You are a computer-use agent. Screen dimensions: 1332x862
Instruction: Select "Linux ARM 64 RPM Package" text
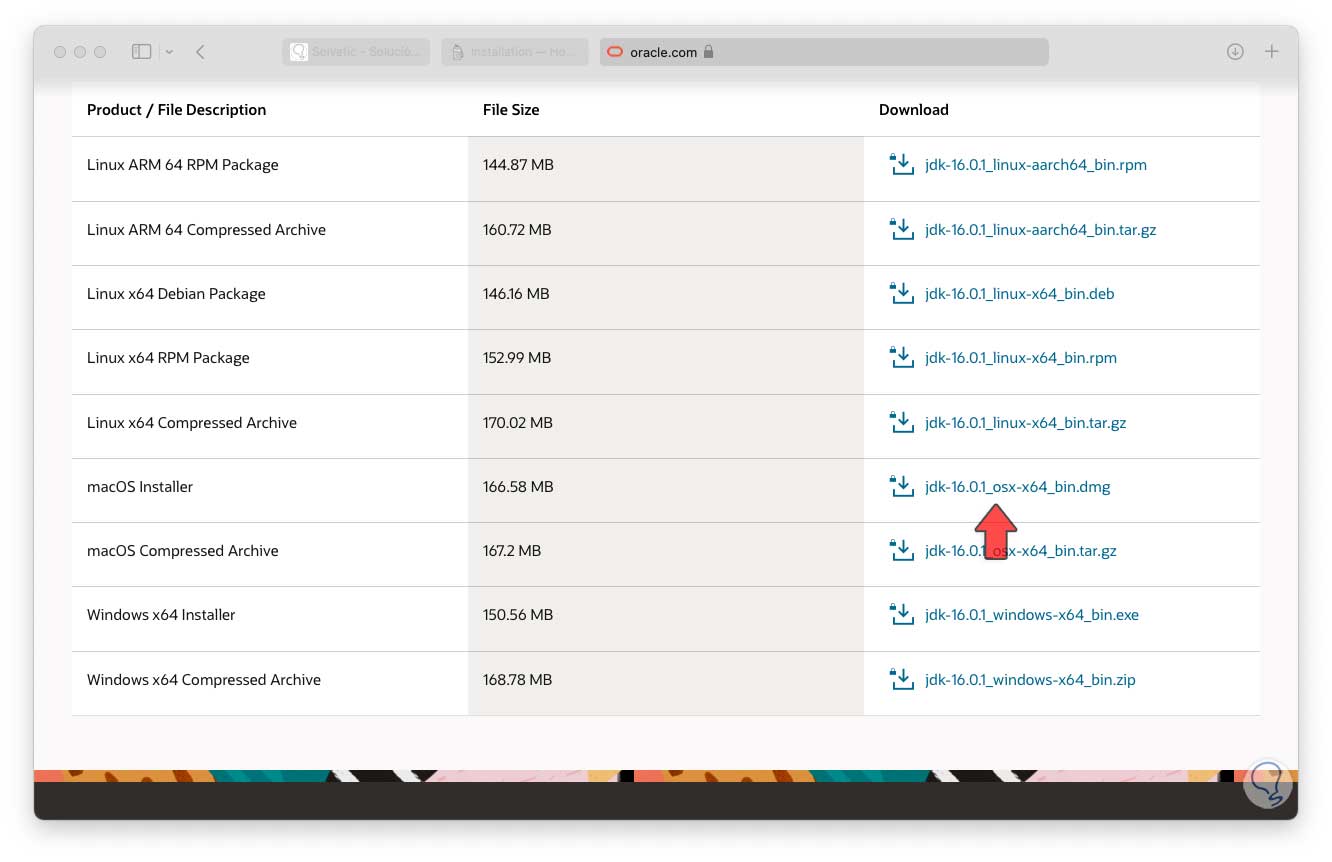point(183,165)
